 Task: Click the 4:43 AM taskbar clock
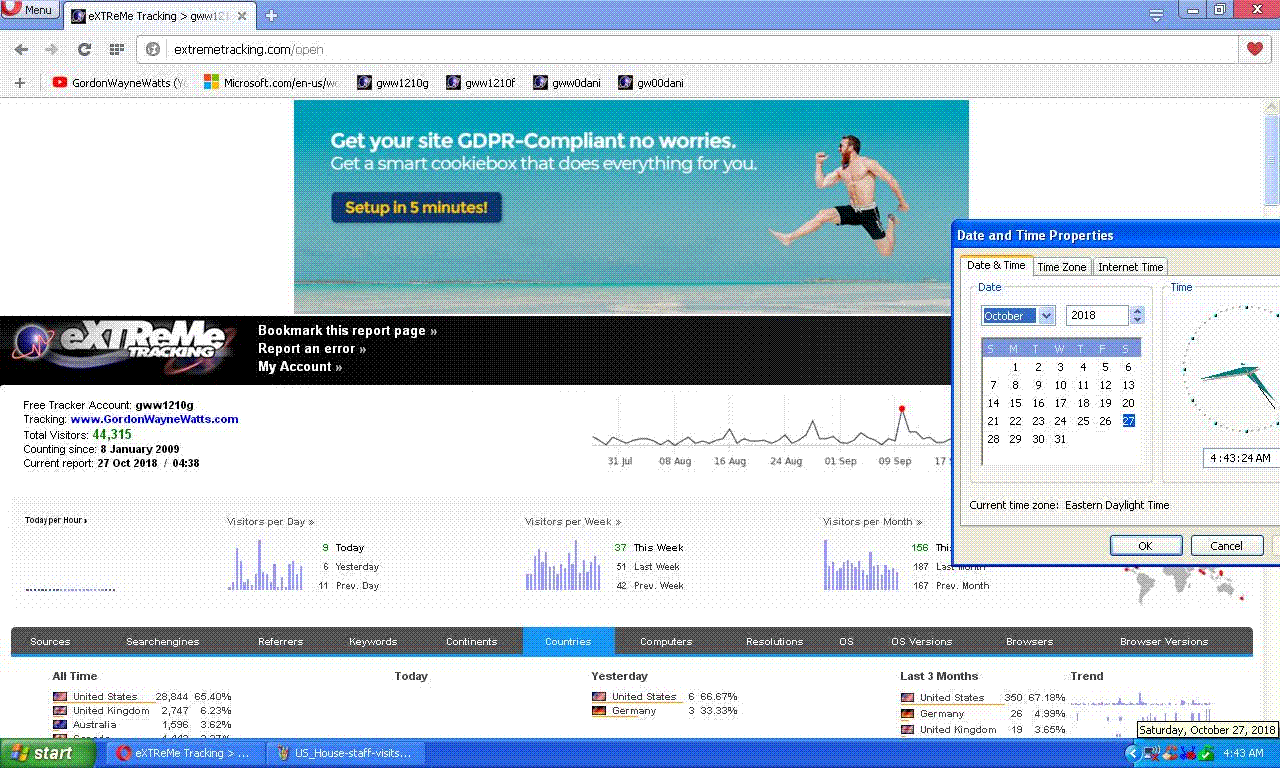pyautogui.click(x=1243, y=753)
